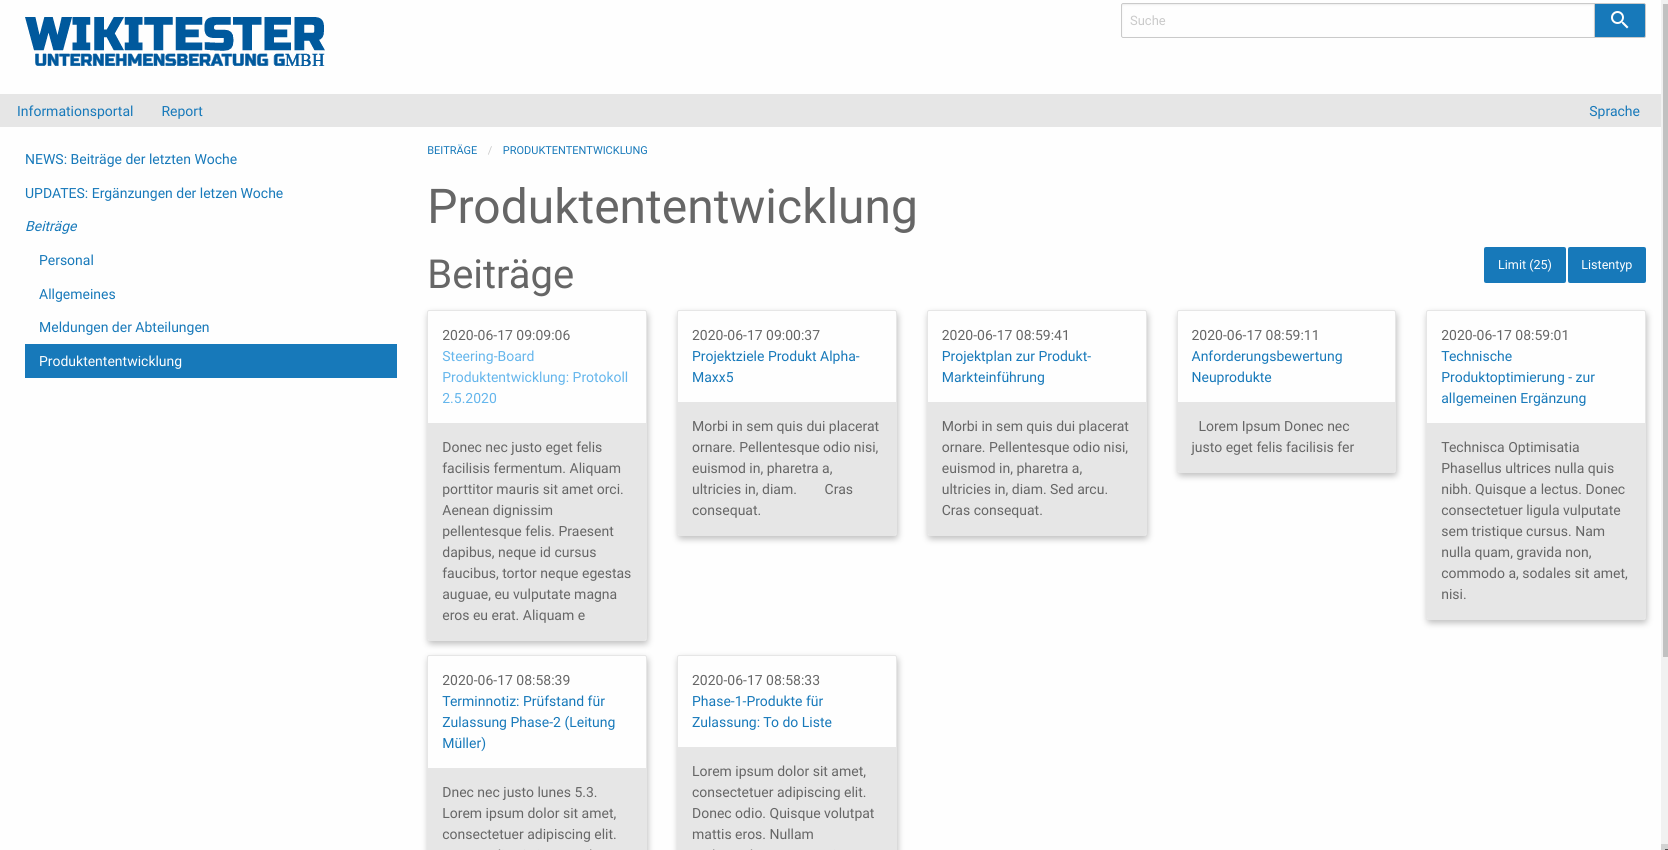Open the Report menu item
Viewport: 1668px width, 850px height.
tap(182, 111)
